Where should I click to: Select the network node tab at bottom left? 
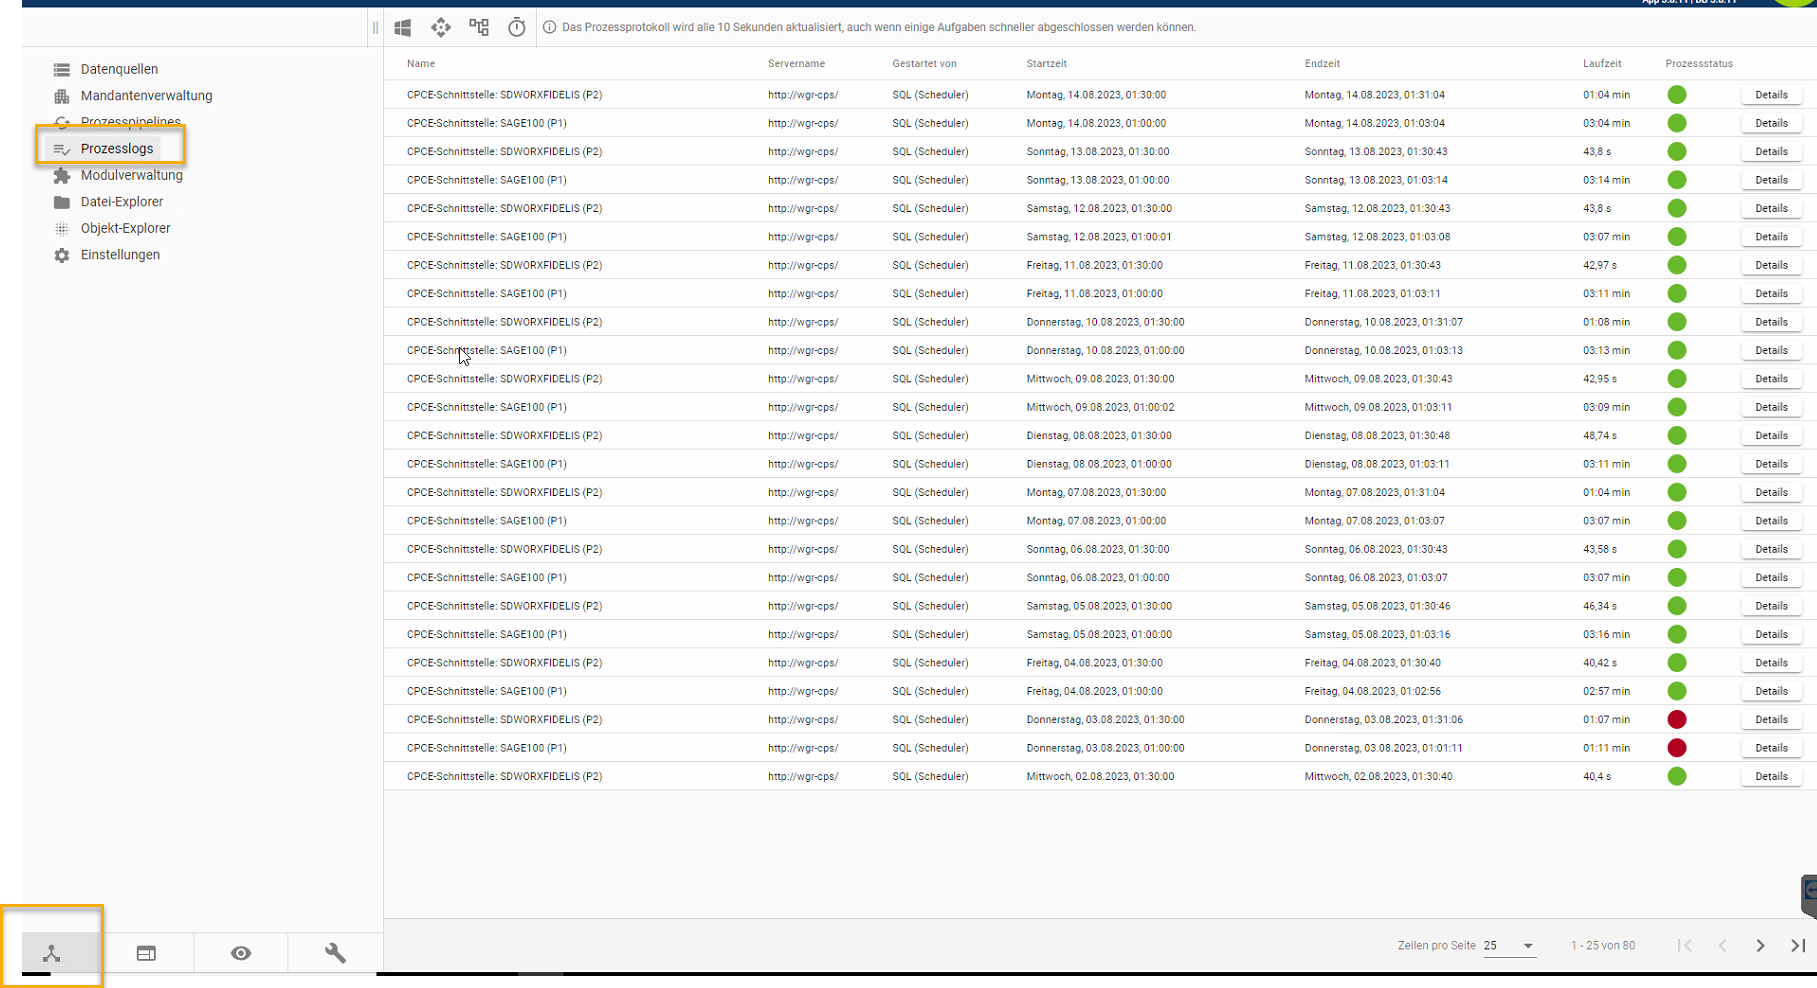[52, 953]
